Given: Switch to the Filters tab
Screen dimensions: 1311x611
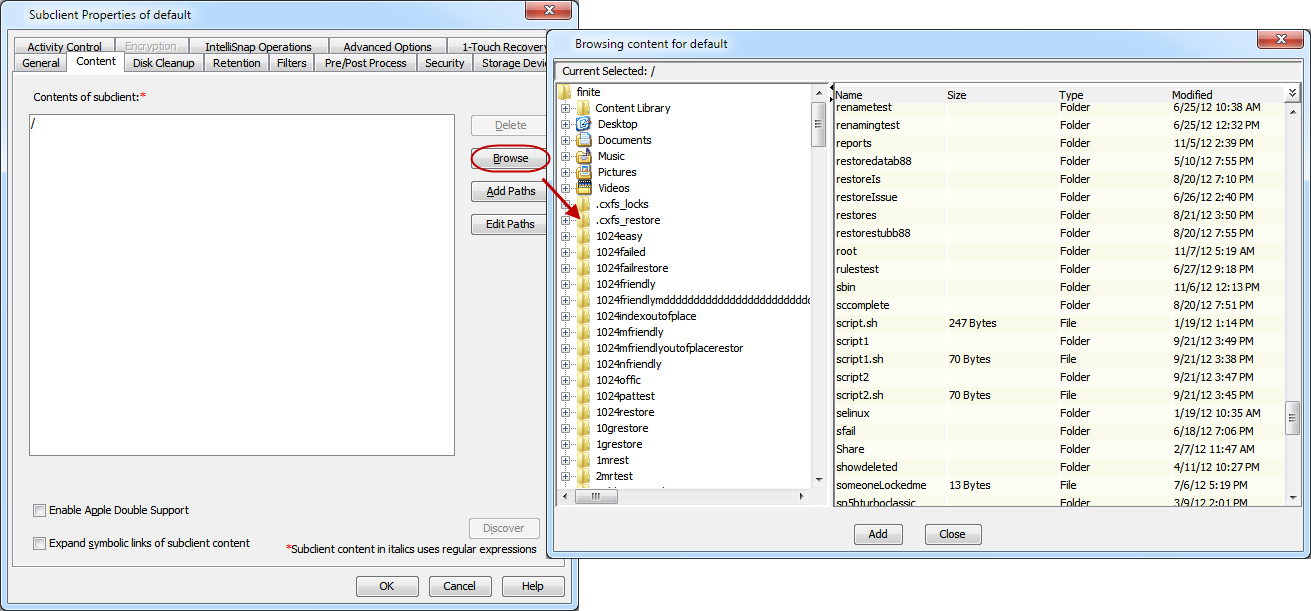Looking at the screenshot, I should pos(291,62).
